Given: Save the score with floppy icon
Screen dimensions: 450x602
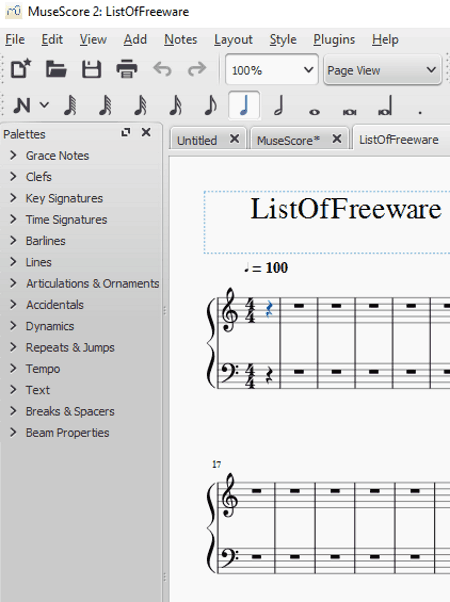Looking at the screenshot, I should 91,69.
